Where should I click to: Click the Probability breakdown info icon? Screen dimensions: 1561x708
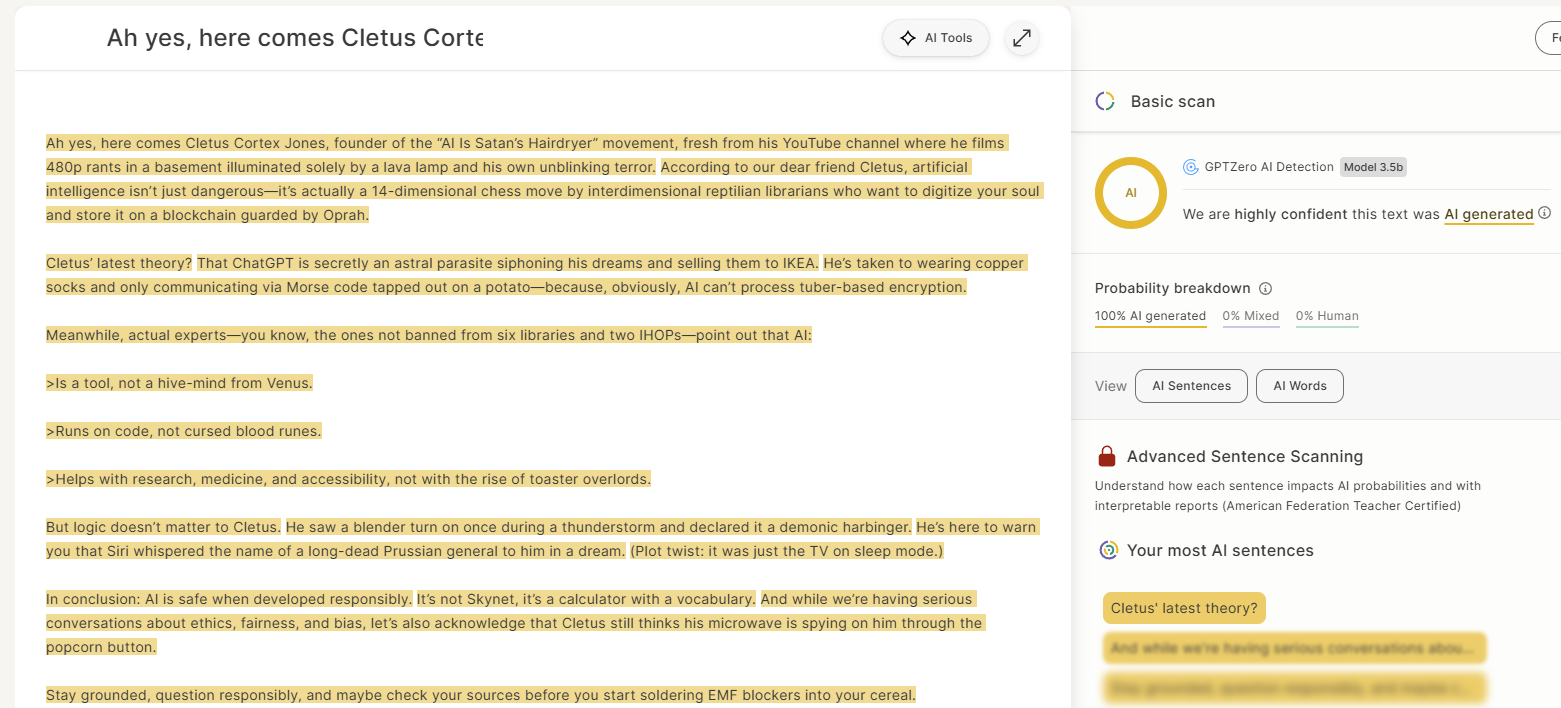click(1265, 288)
